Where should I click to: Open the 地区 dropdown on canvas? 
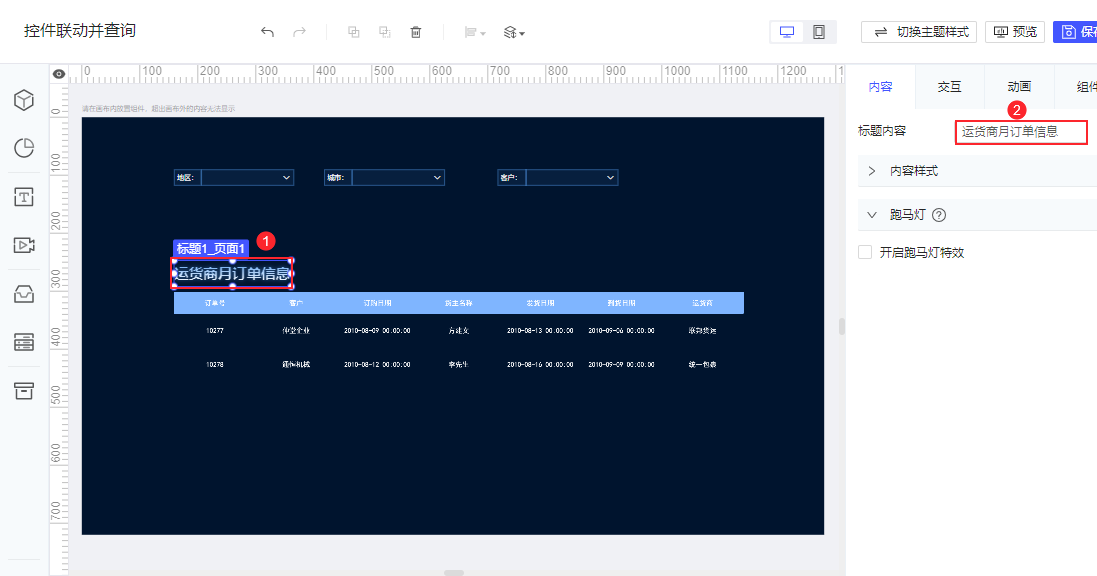248,178
